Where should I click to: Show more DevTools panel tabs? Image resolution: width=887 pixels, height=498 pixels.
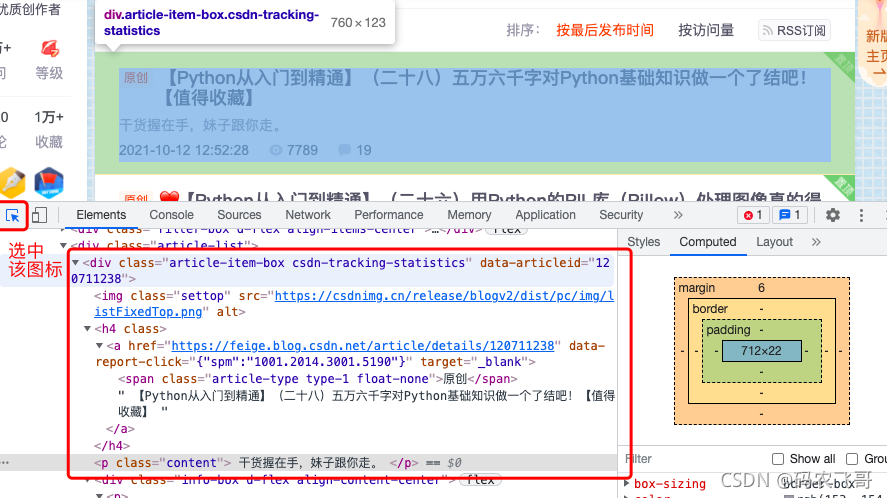[678, 215]
